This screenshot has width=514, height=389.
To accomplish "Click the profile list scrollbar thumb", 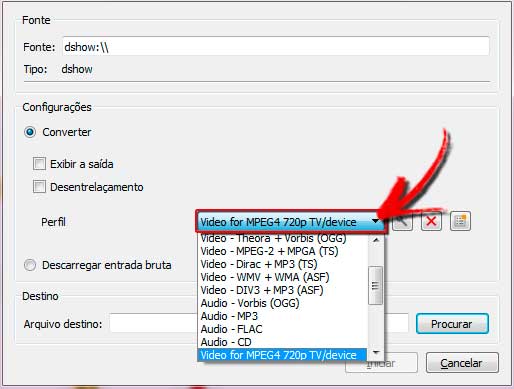I will coord(376,285).
